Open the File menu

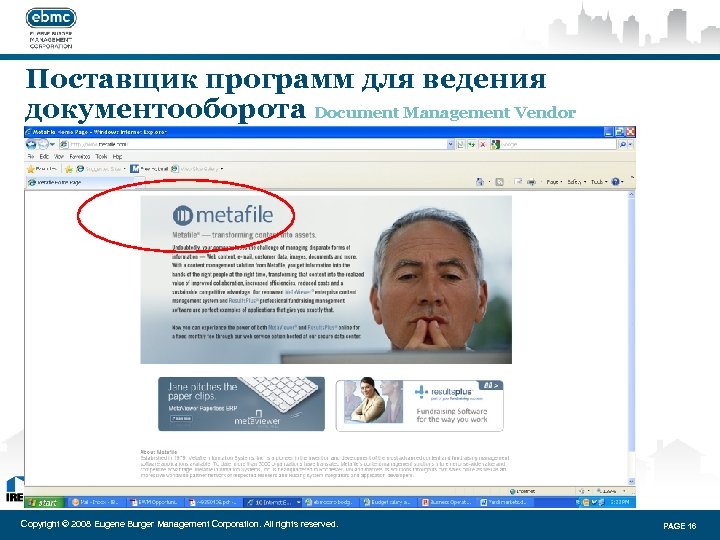tap(31, 157)
